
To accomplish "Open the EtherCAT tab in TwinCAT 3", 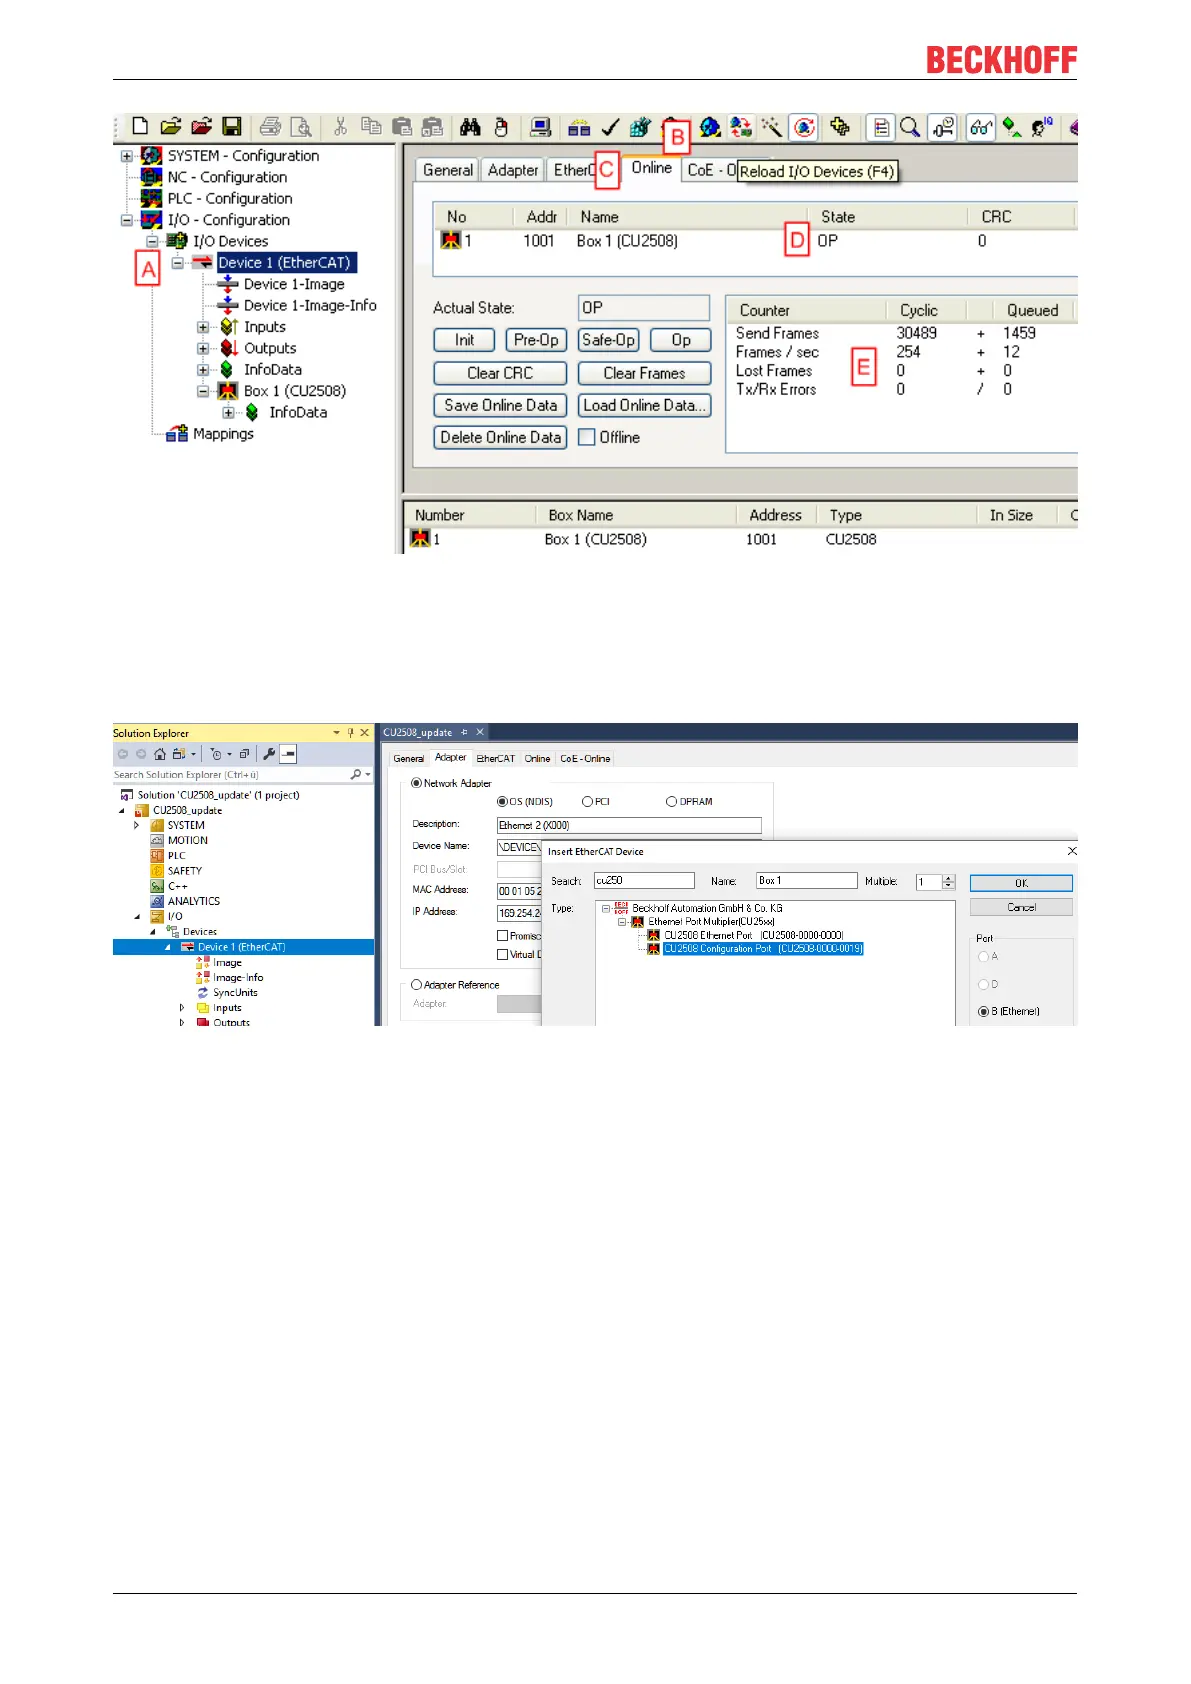I will [x=496, y=759].
